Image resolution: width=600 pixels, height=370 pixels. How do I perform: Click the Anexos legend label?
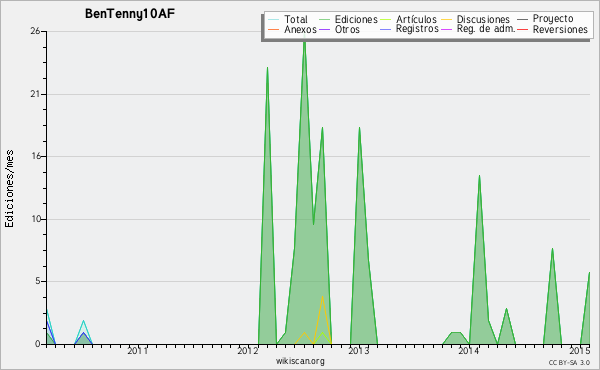[300, 29]
